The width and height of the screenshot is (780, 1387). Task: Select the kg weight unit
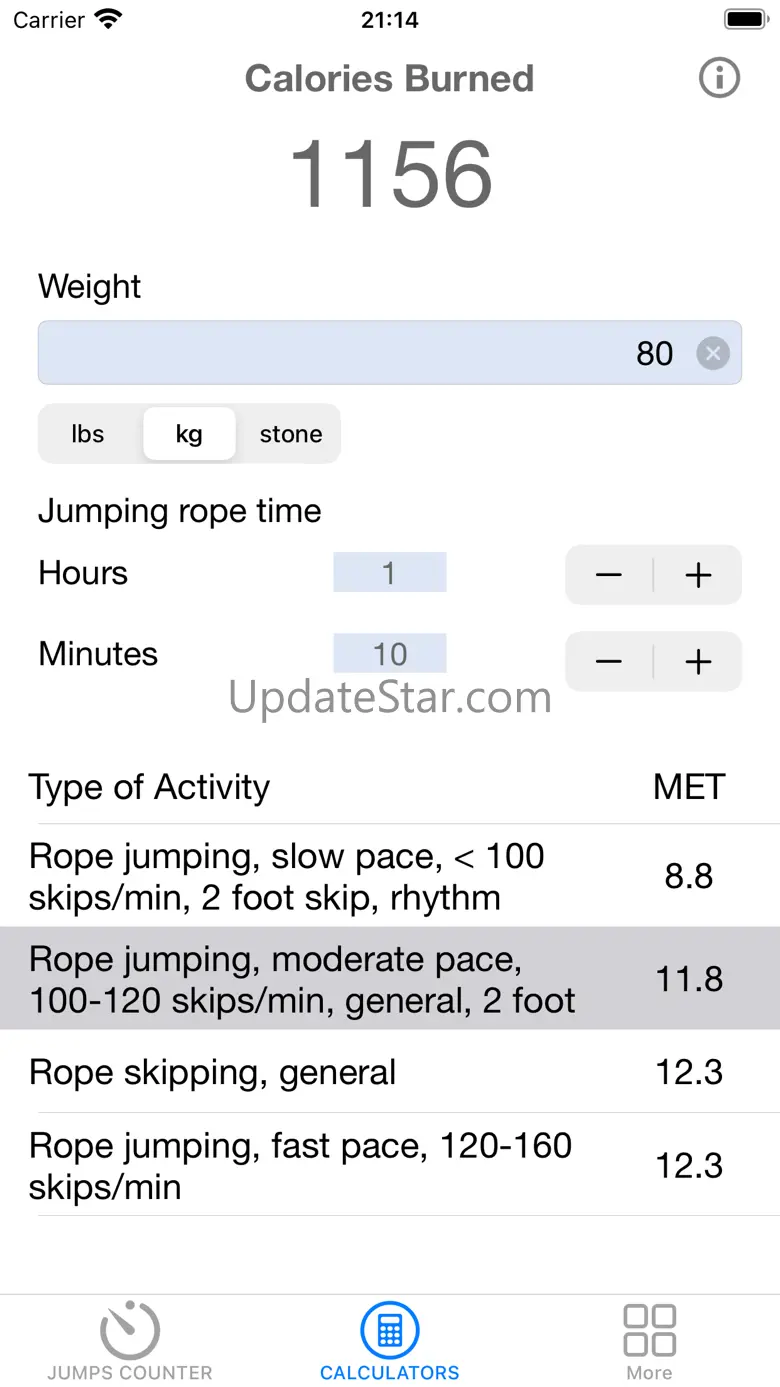189,434
